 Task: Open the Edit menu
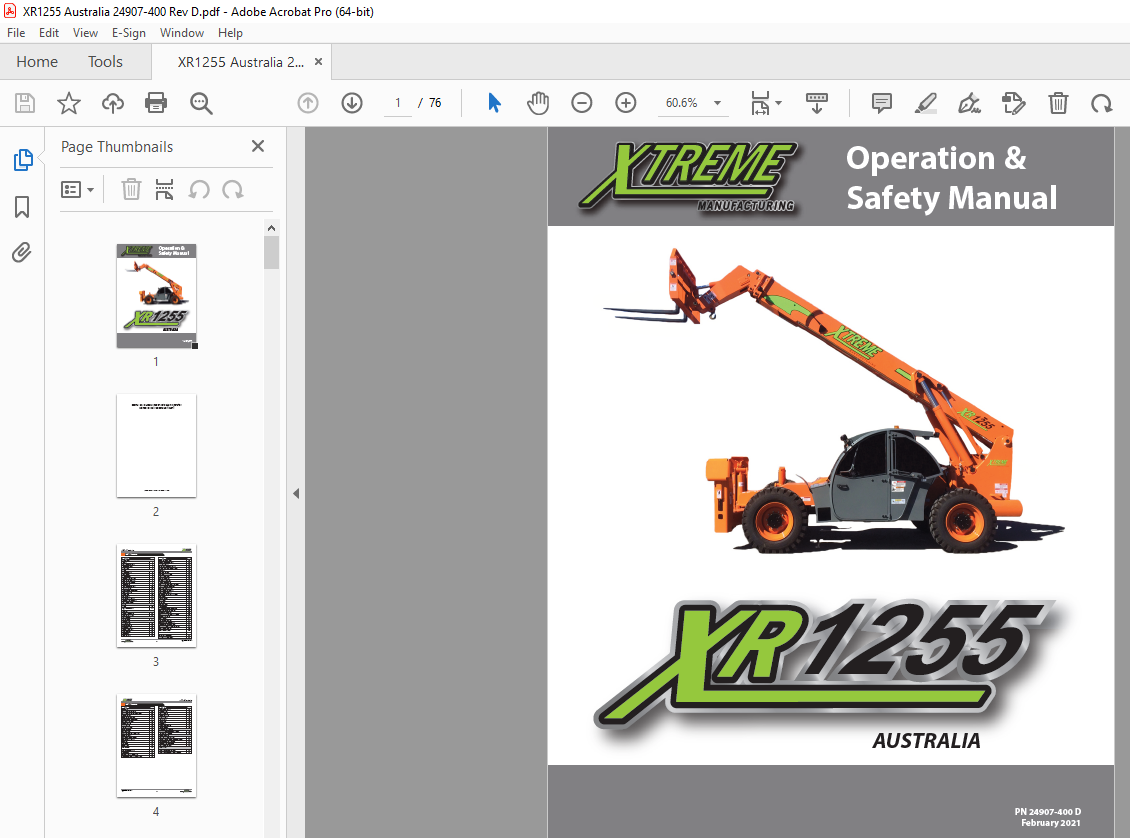click(x=49, y=33)
